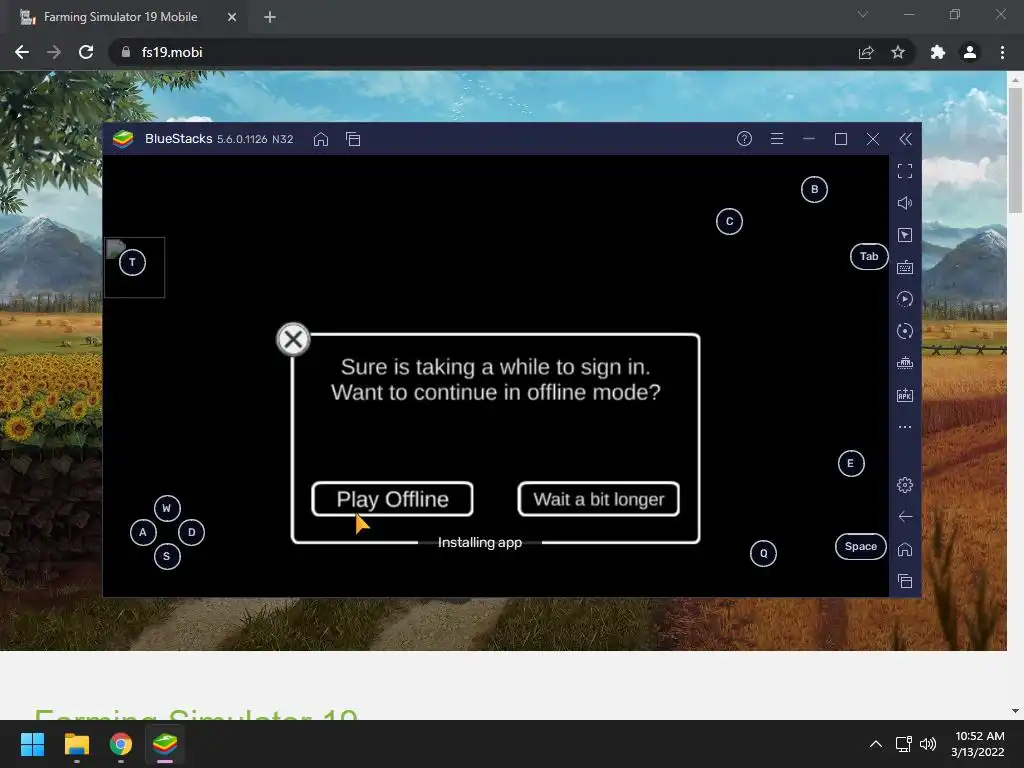Open BlueStacks hamburger menu
This screenshot has height=768, width=1024.
click(776, 138)
